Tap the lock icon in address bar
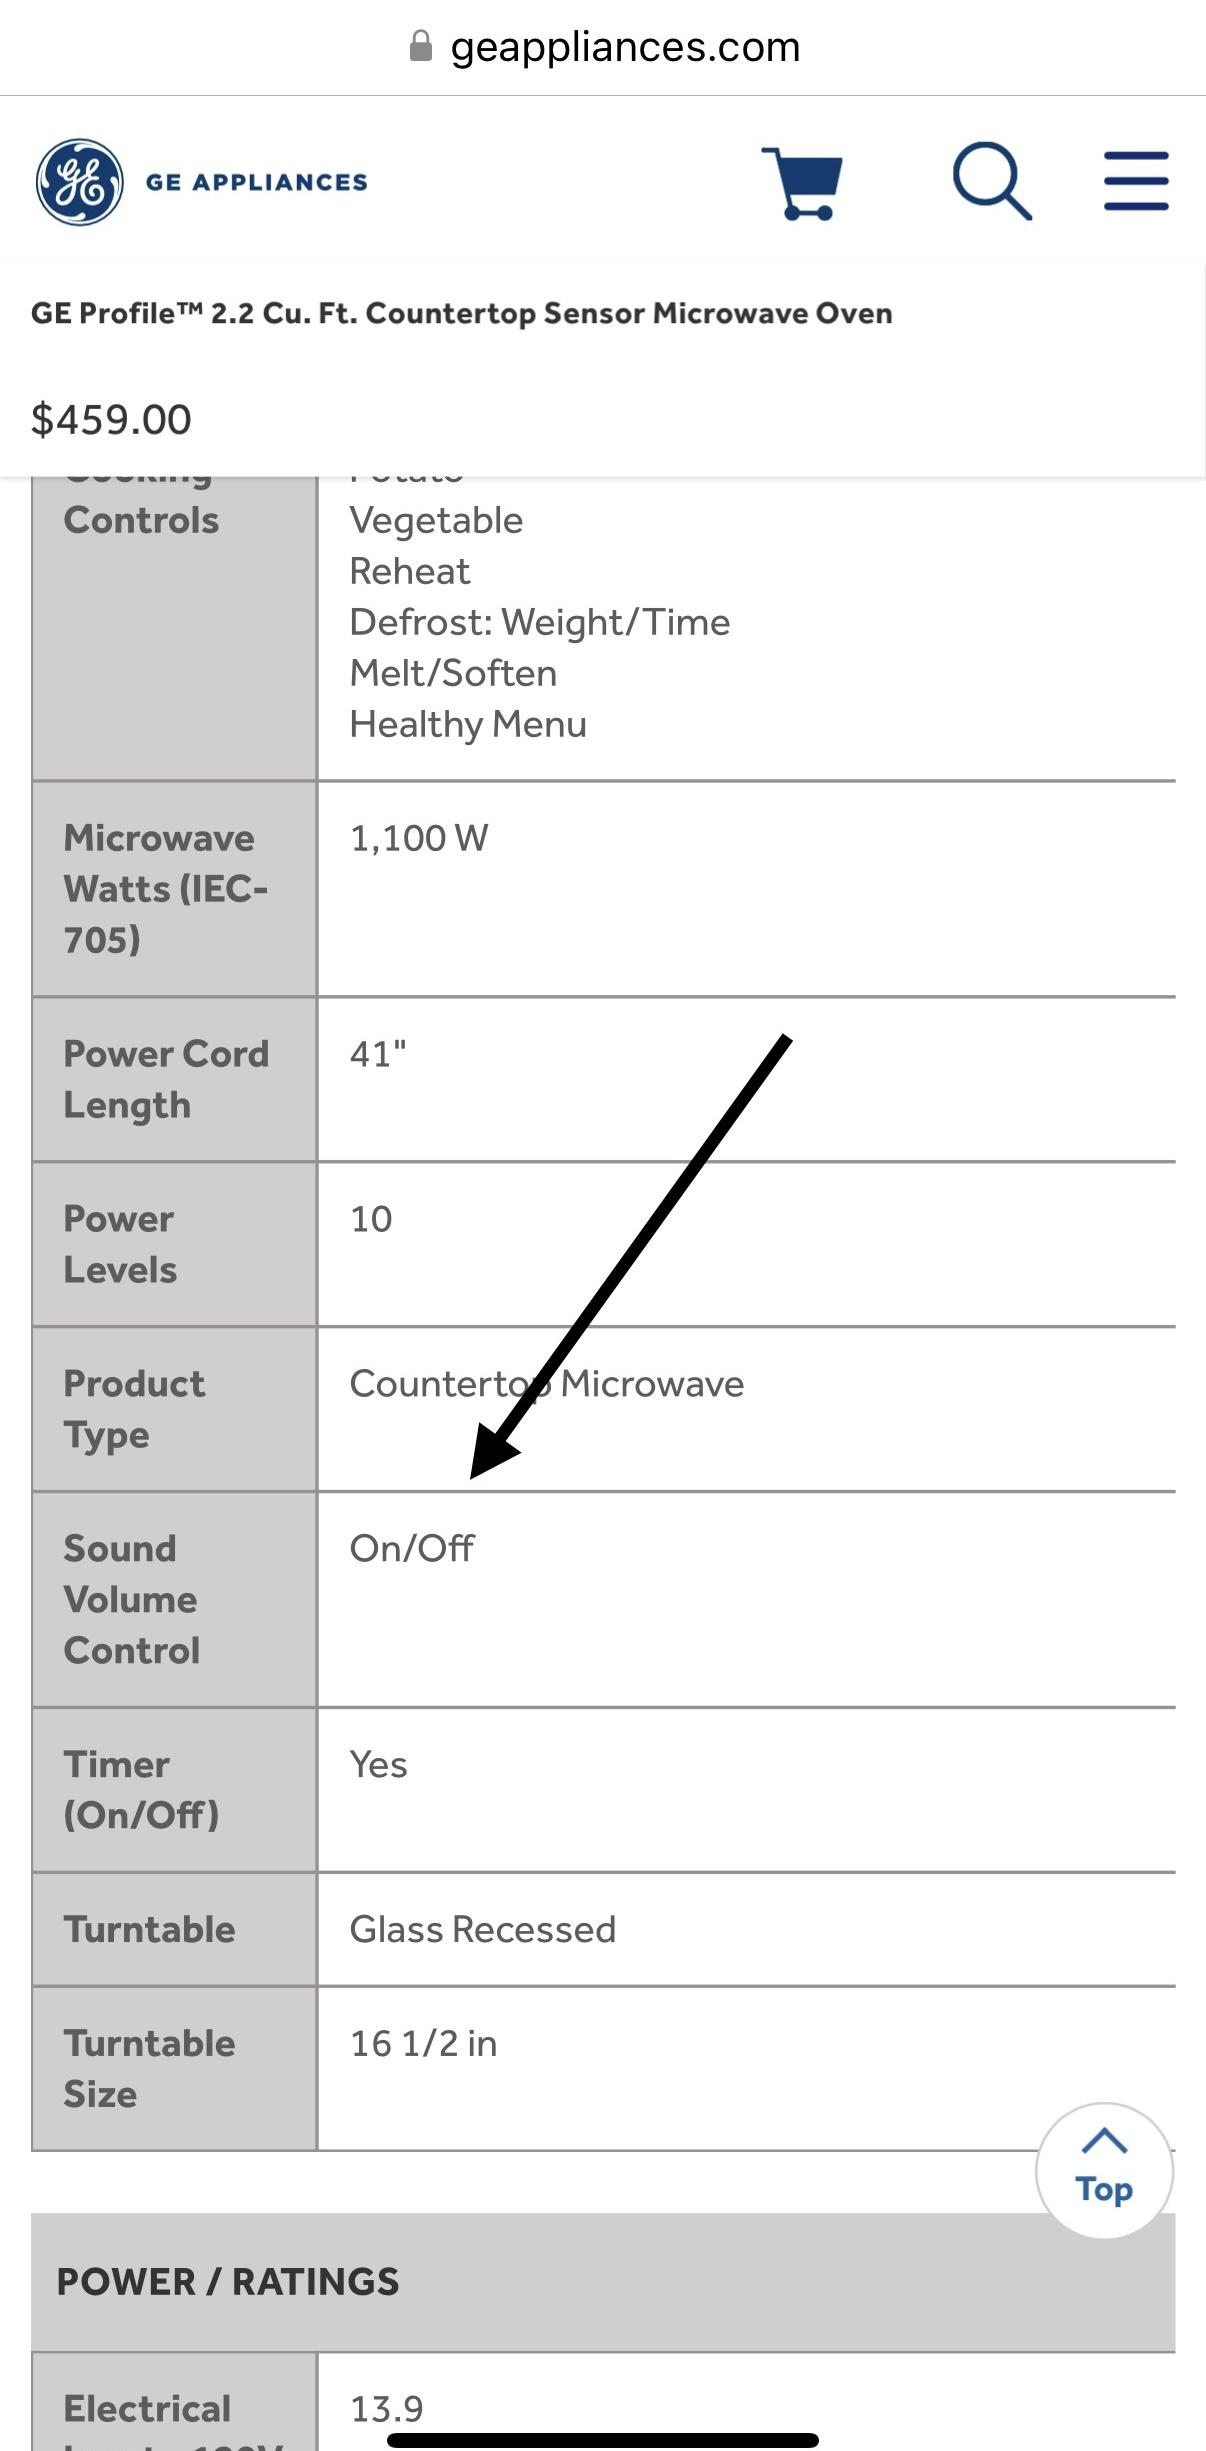1206x2451 pixels. [421, 46]
